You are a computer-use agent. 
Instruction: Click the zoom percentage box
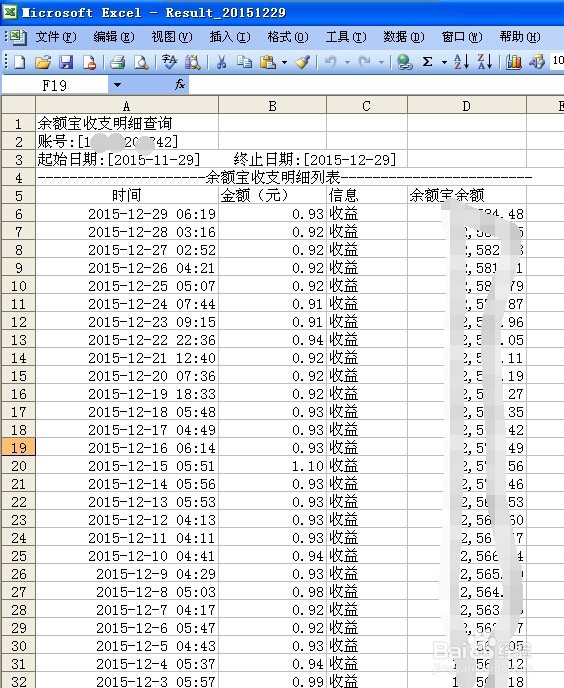(x=557, y=61)
